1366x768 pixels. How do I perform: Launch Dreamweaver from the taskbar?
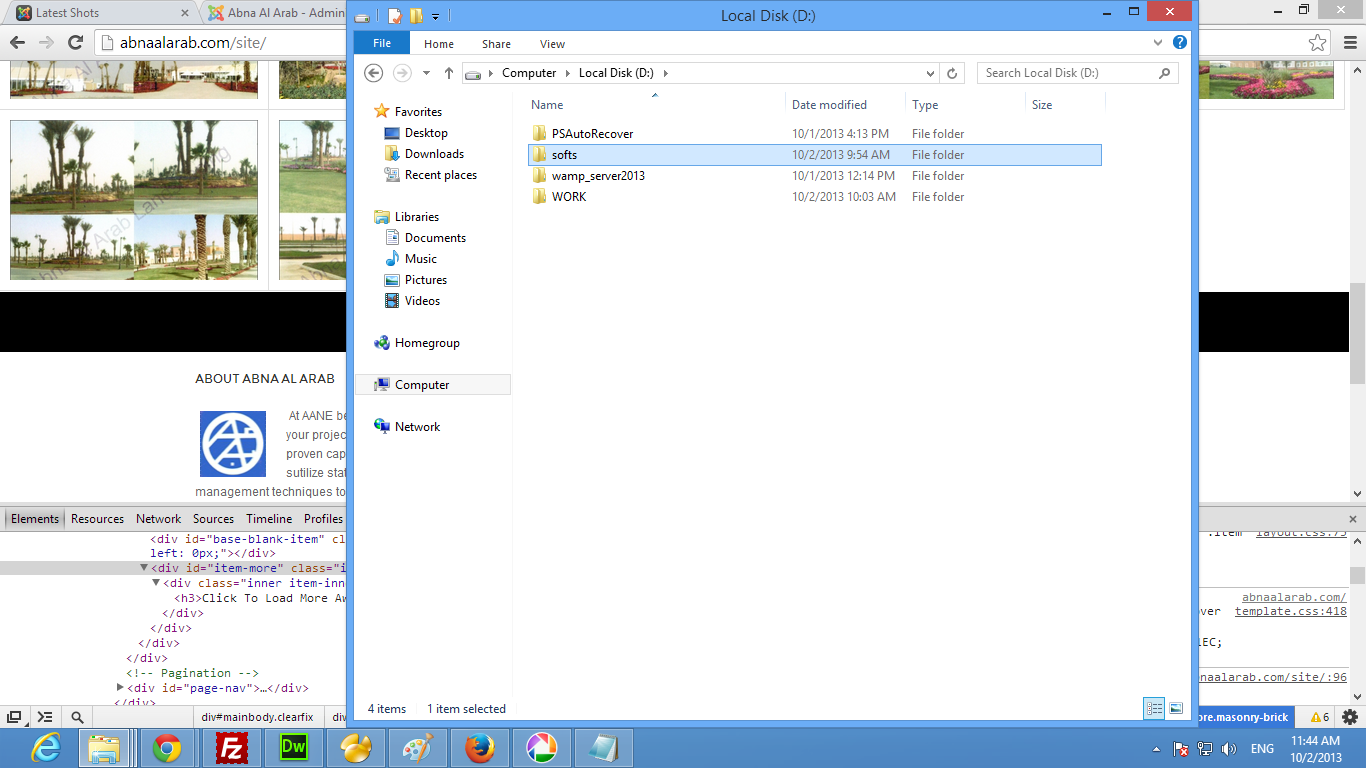click(294, 748)
